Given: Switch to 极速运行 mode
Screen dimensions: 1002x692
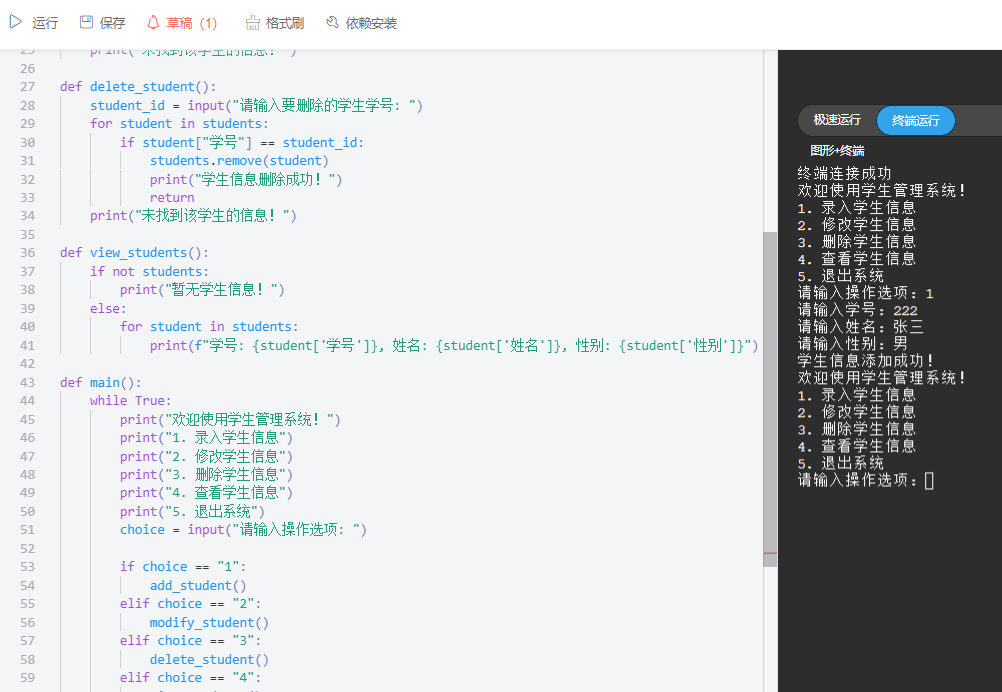Looking at the screenshot, I should pos(836,120).
